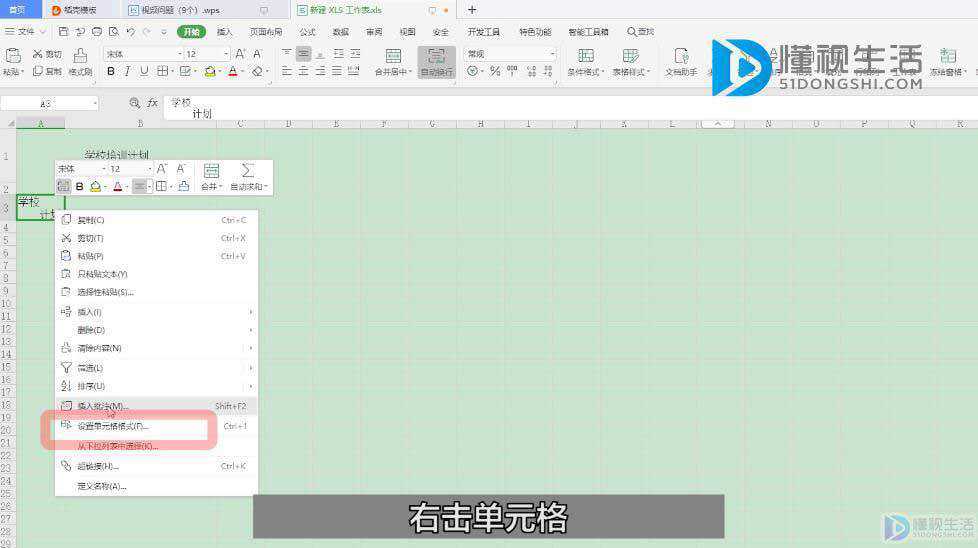
Task: Increase font size with the ribbon A+ icon
Action: [x=240, y=54]
